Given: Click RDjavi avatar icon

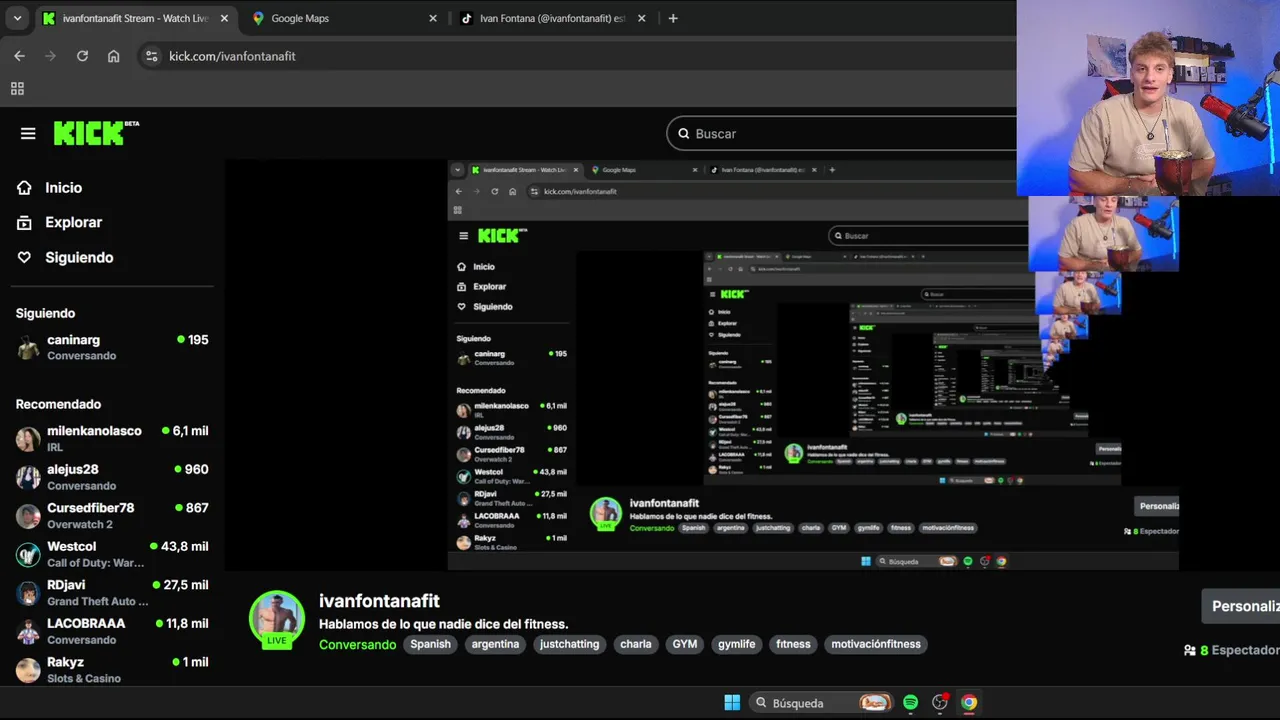Looking at the screenshot, I should point(28,593).
